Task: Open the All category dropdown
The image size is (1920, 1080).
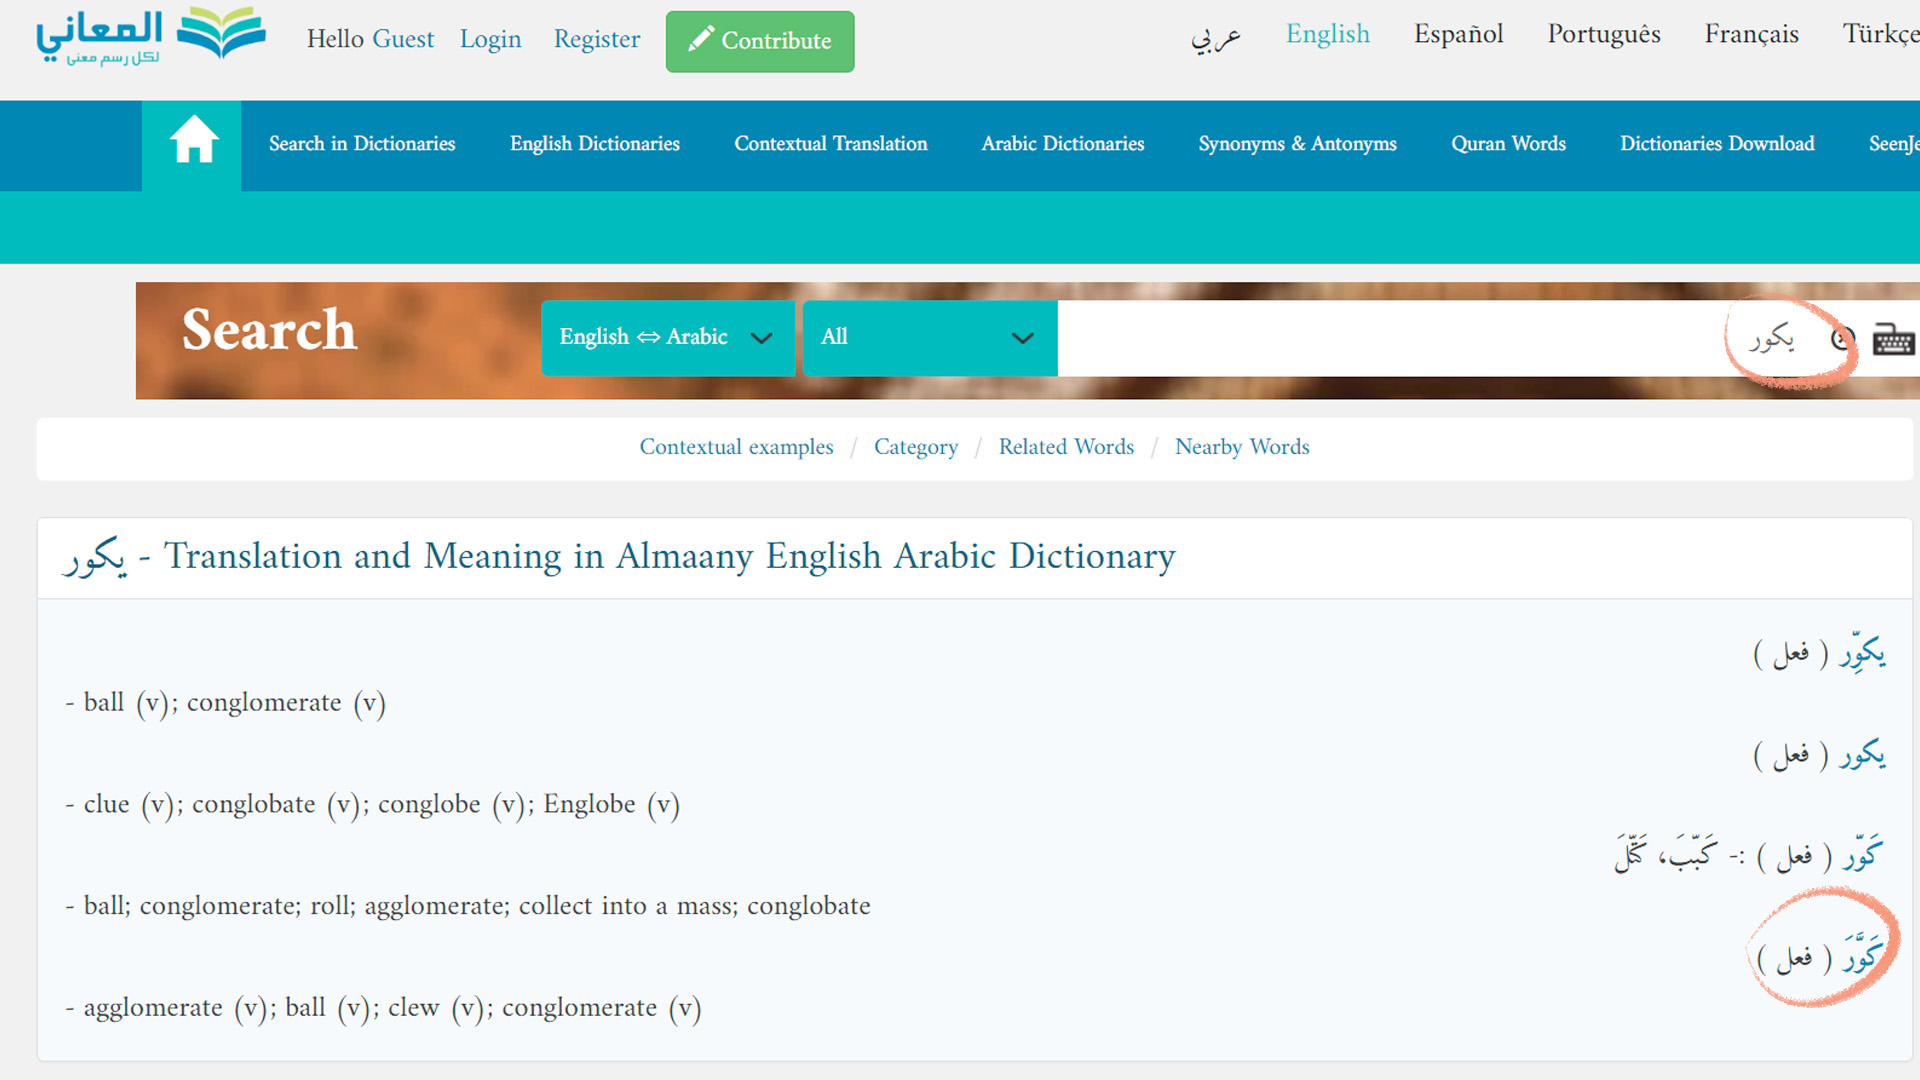Action: pos(929,338)
